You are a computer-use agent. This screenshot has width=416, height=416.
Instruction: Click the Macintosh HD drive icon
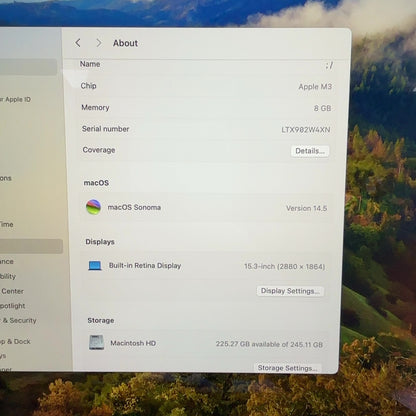point(97,342)
